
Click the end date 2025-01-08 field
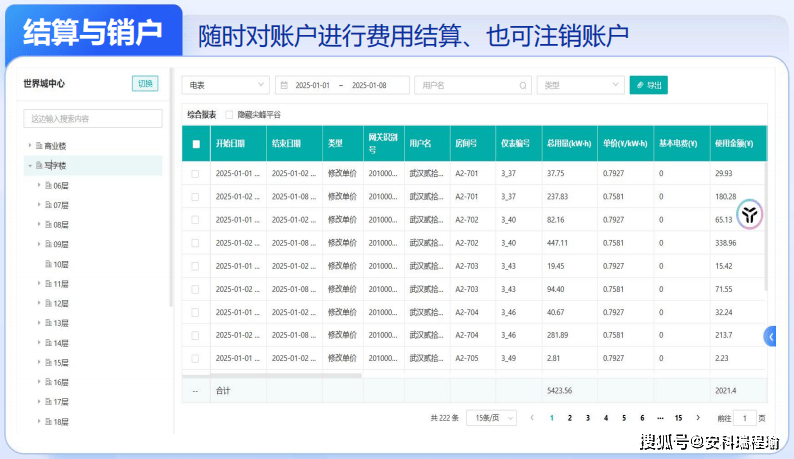369,86
